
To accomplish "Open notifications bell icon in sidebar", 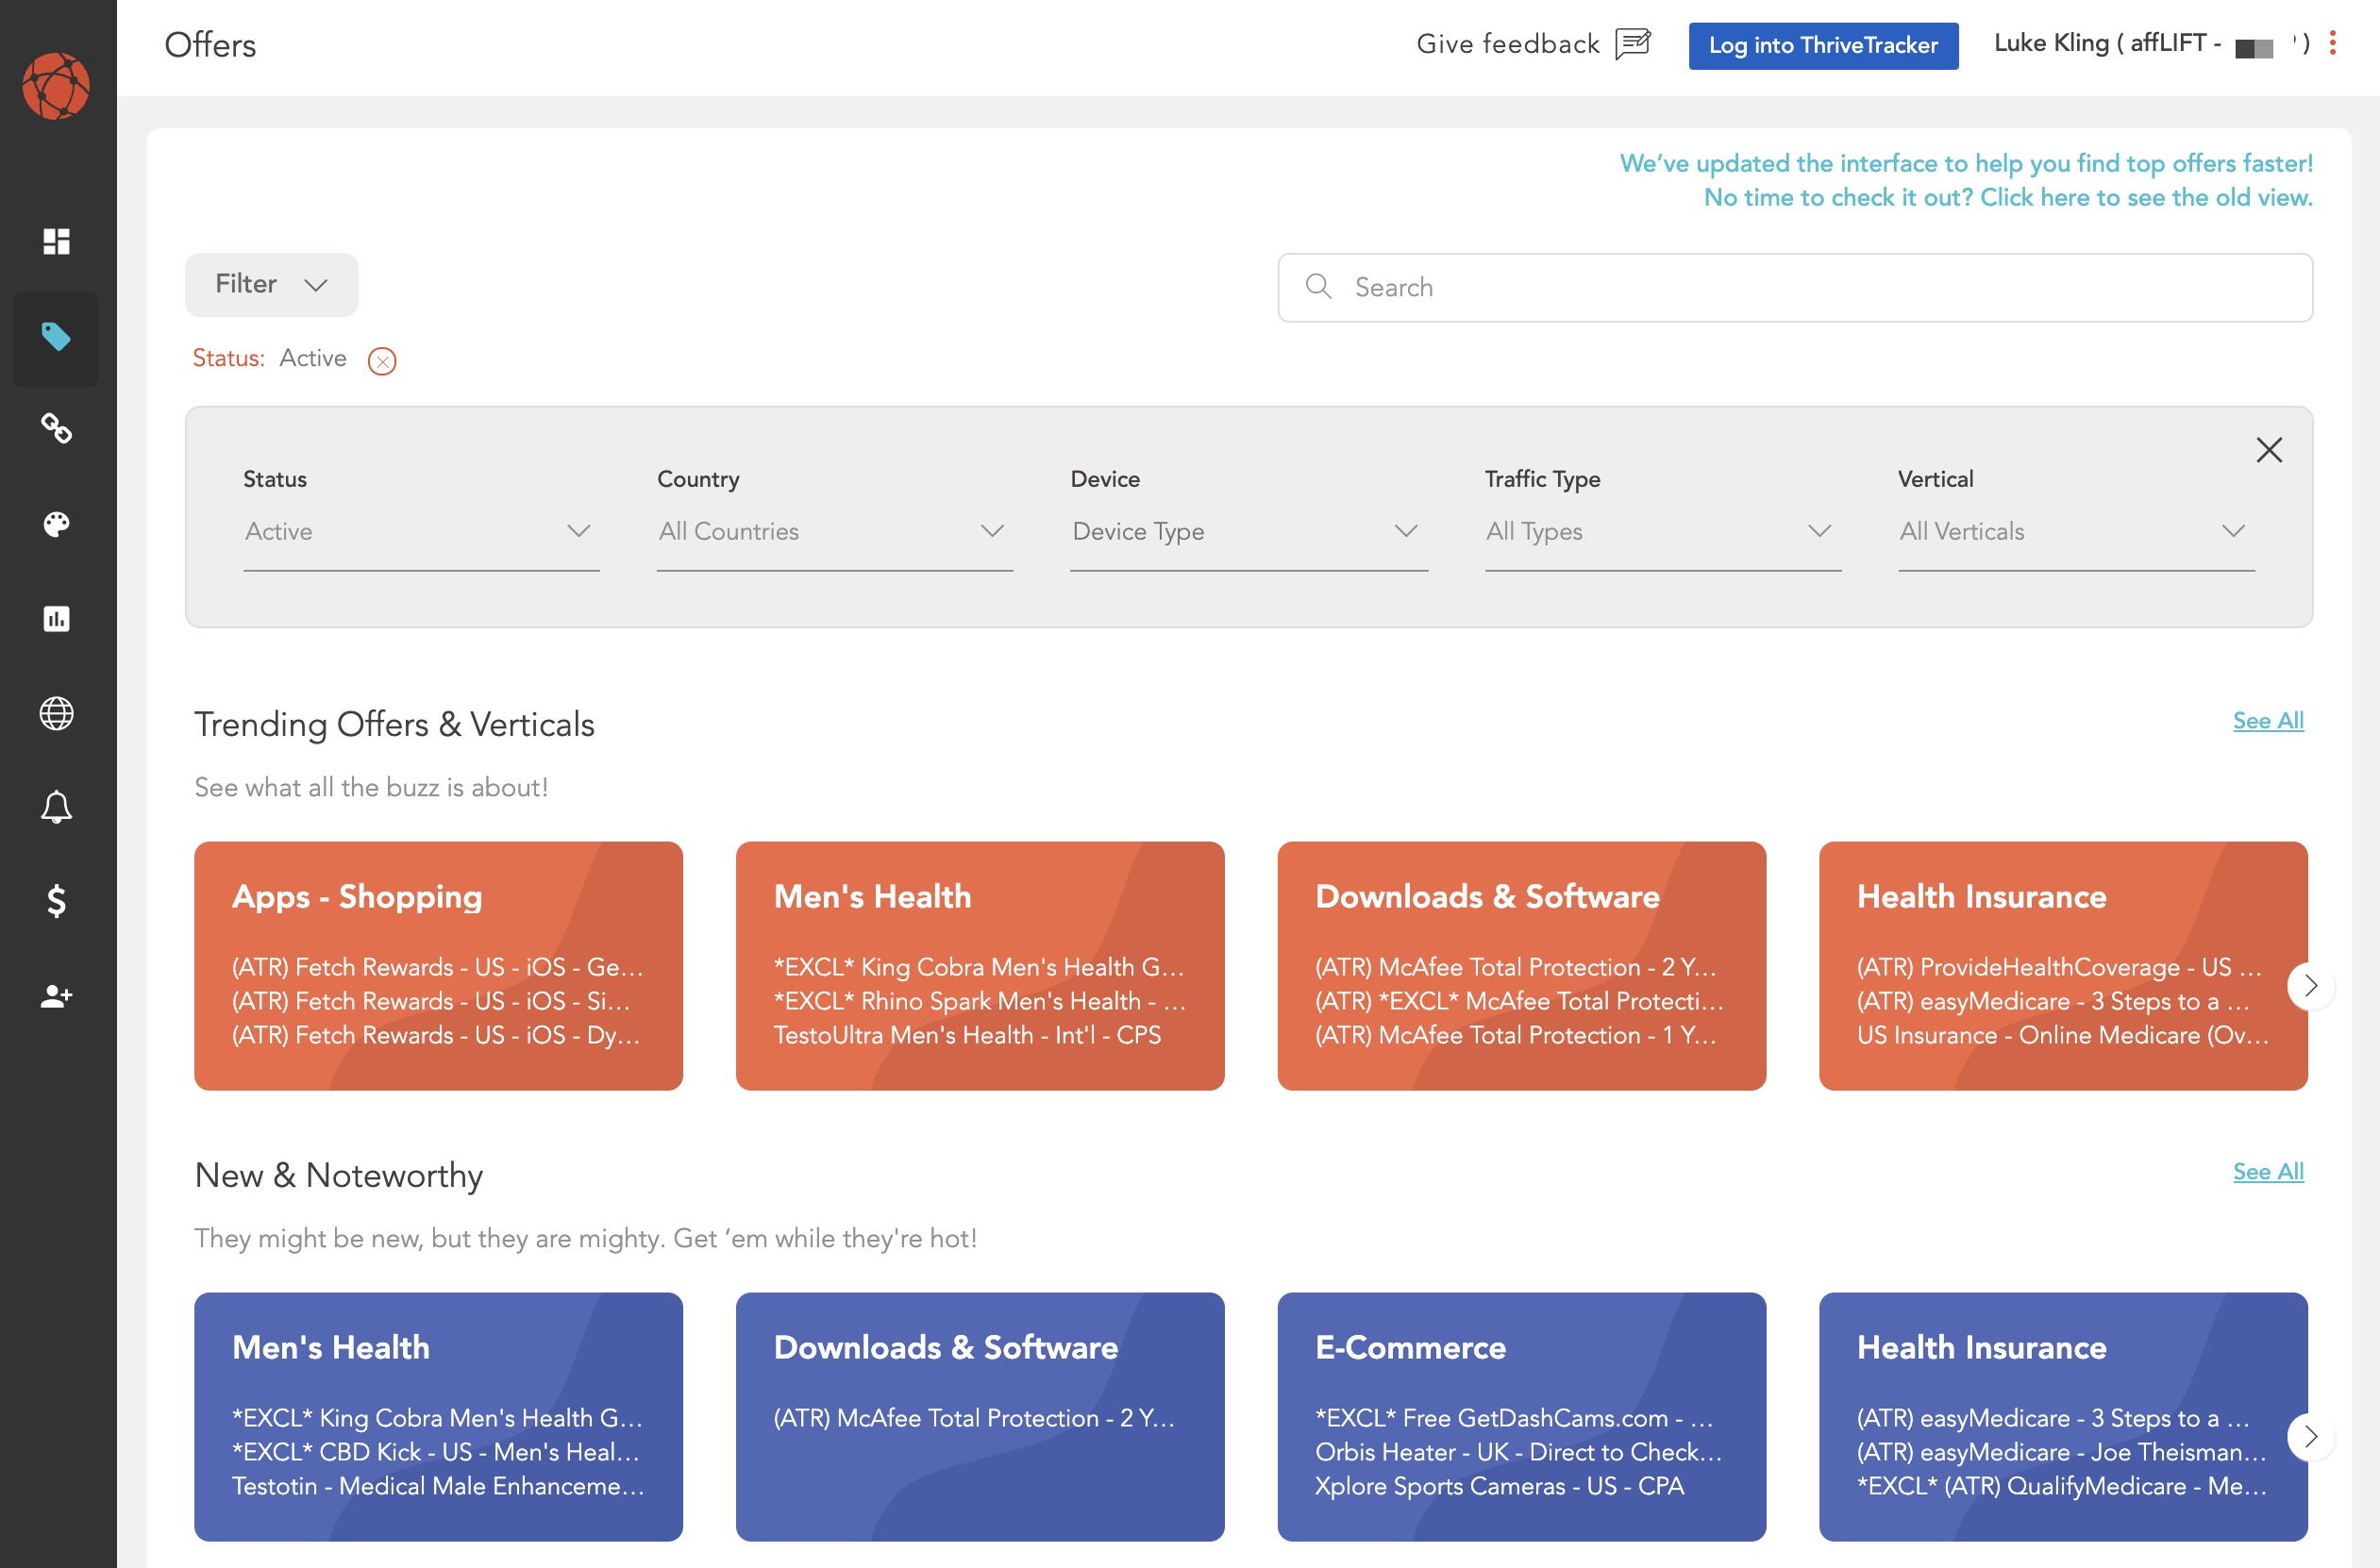I will click(x=56, y=807).
